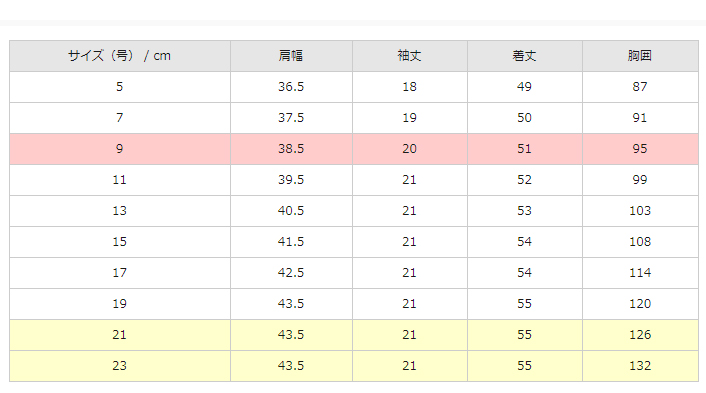Screen dimensions: 706x393
Task: Select chest value 114 in size 17 row
Action: (x=640, y=273)
